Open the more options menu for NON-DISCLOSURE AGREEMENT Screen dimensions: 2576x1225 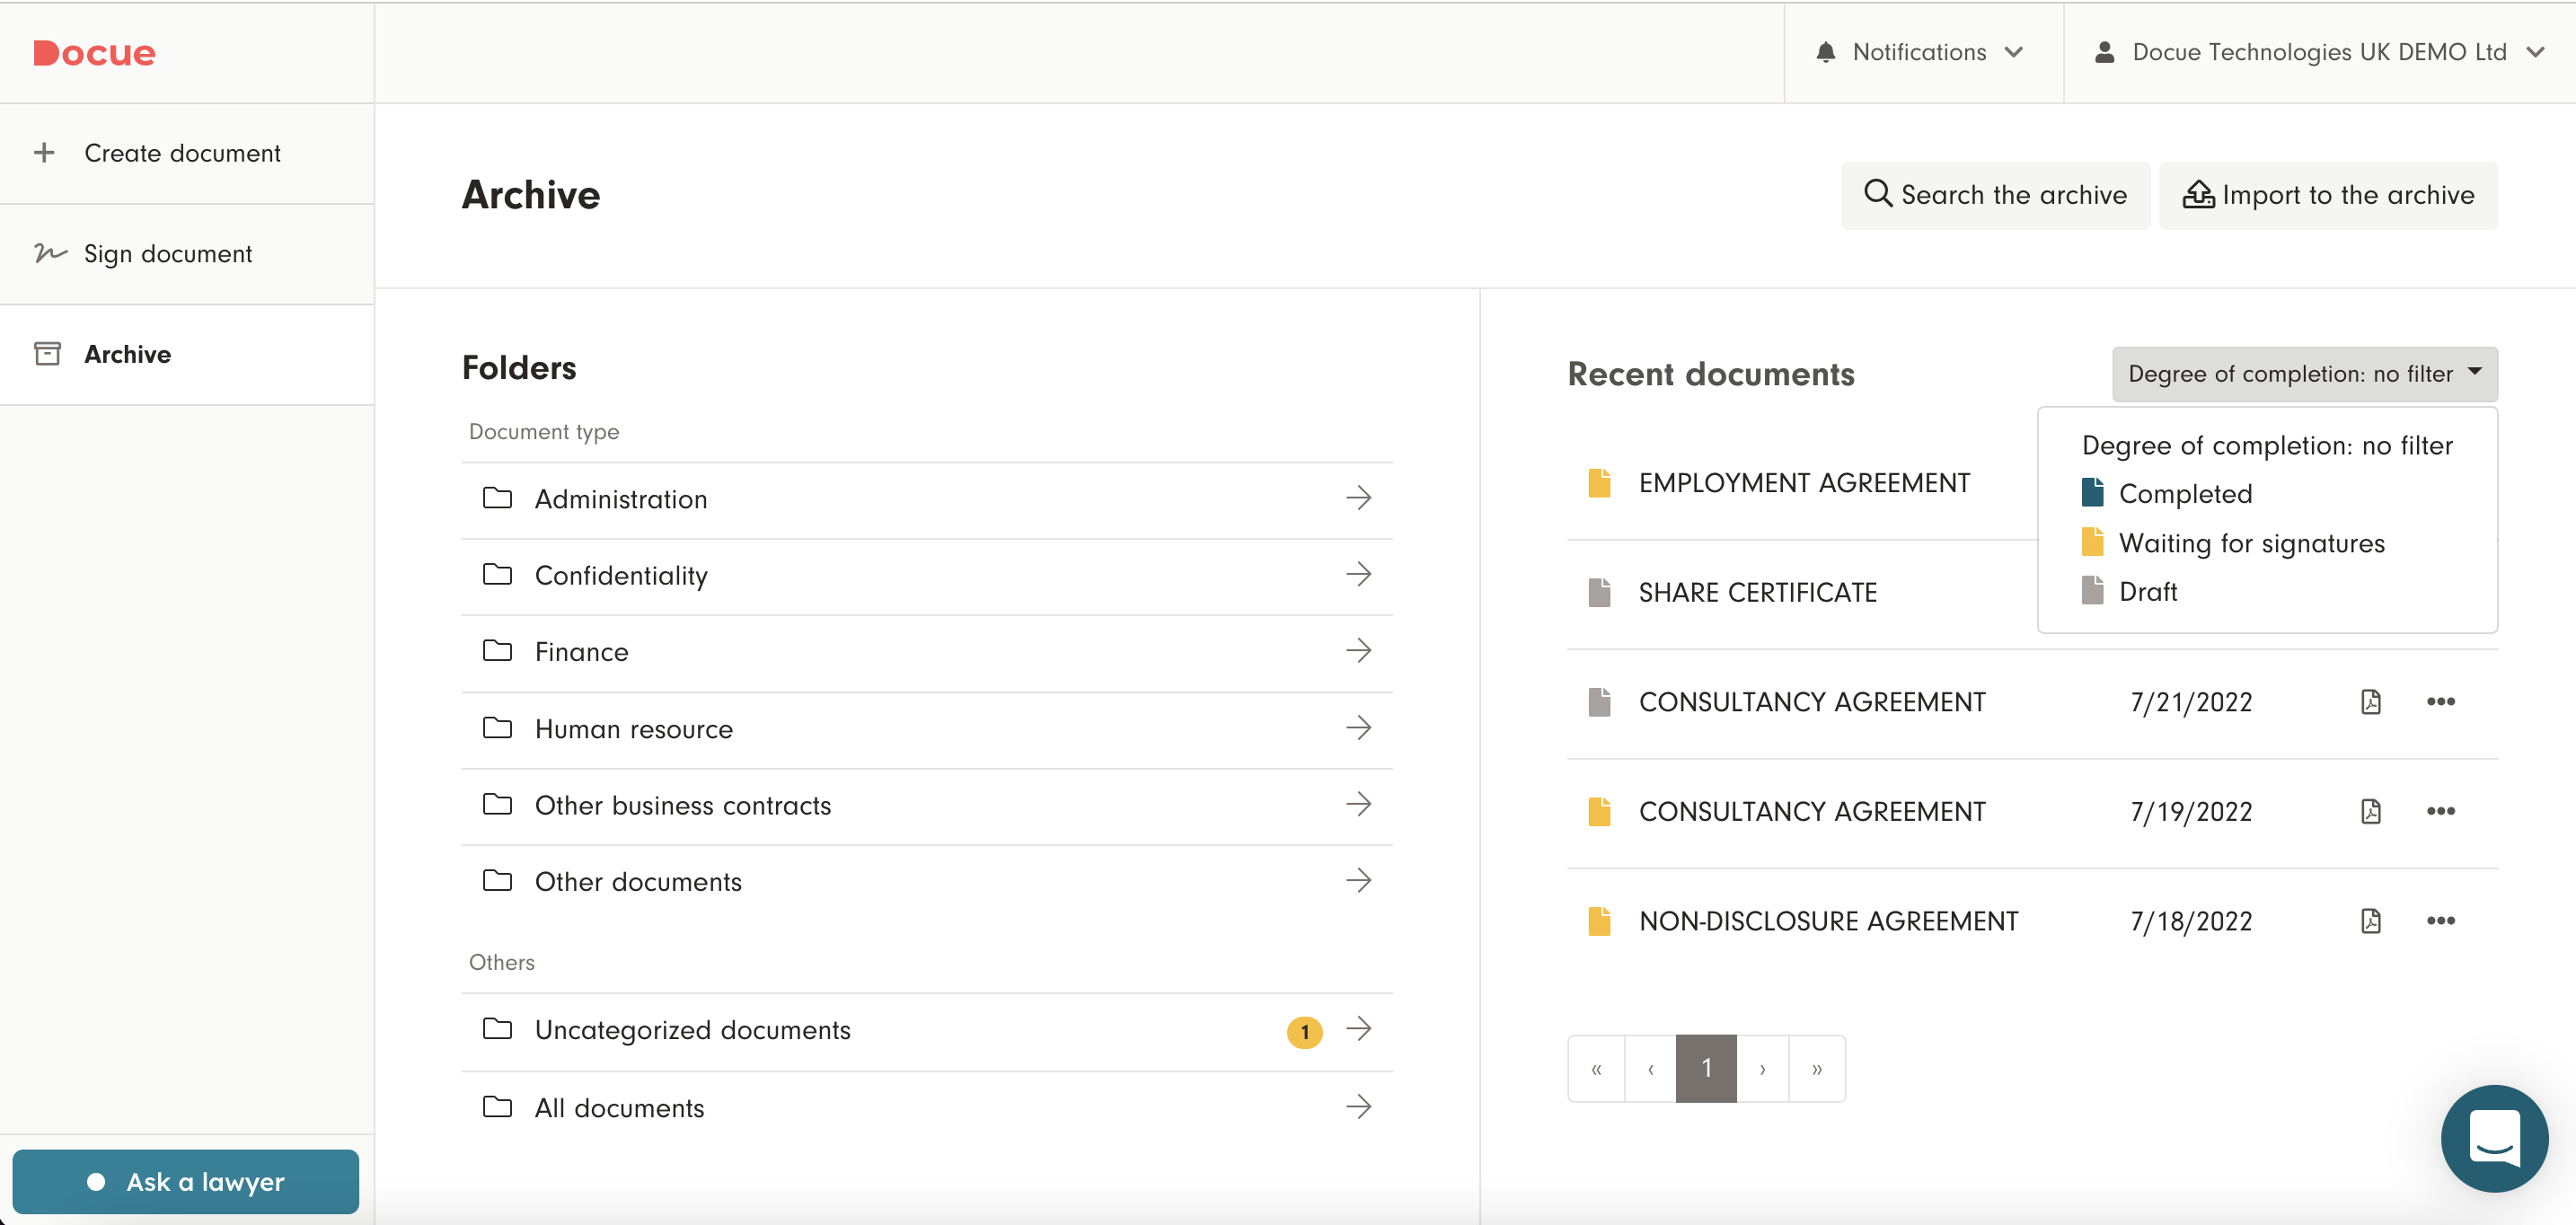tap(2440, 920)
